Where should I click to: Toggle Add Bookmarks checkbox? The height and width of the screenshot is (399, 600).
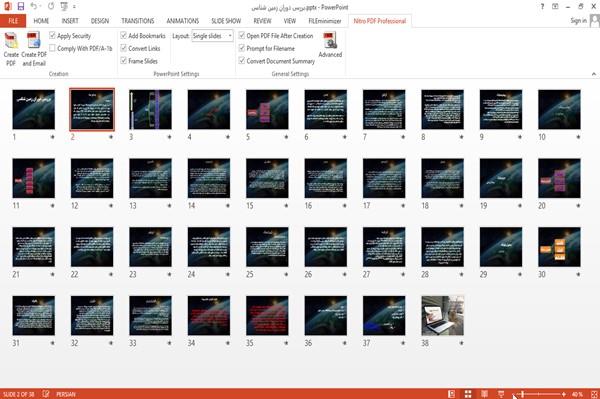point(124,36)
